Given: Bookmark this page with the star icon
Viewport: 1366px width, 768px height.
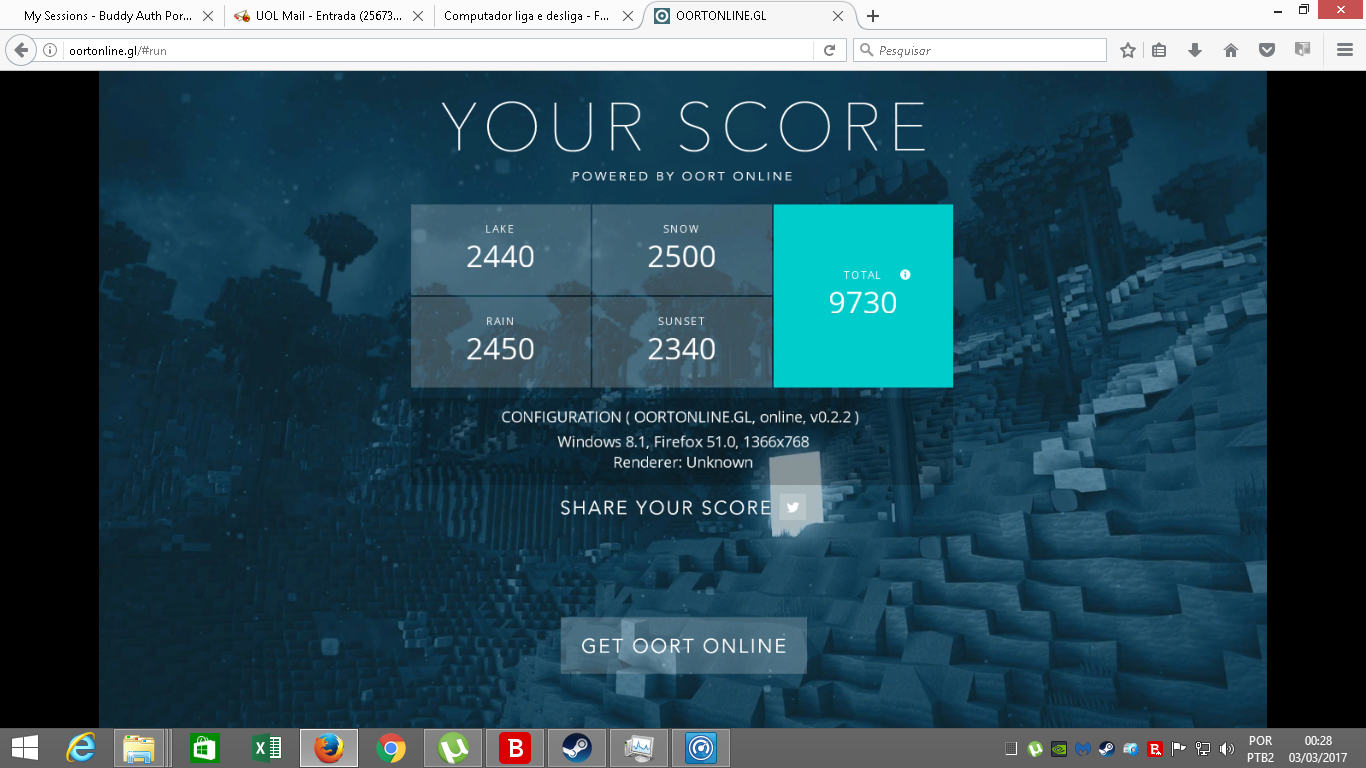Looking at the screenshot, I should [x=1128, y=50].
